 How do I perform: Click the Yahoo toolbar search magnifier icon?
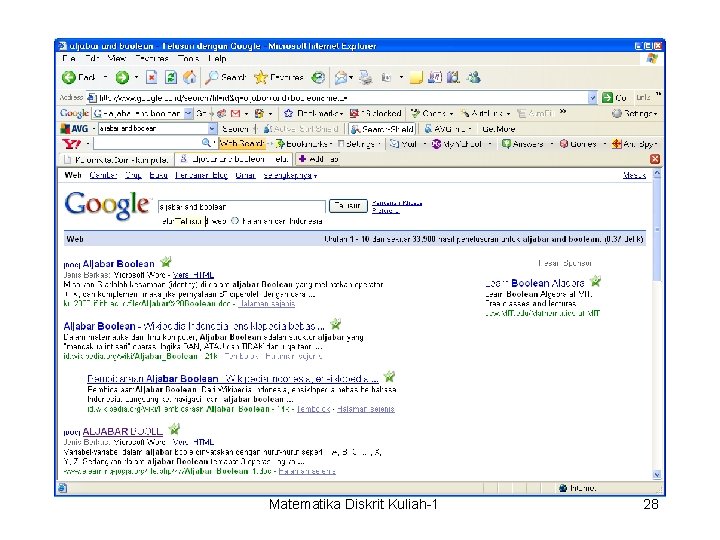click(207, 144)
